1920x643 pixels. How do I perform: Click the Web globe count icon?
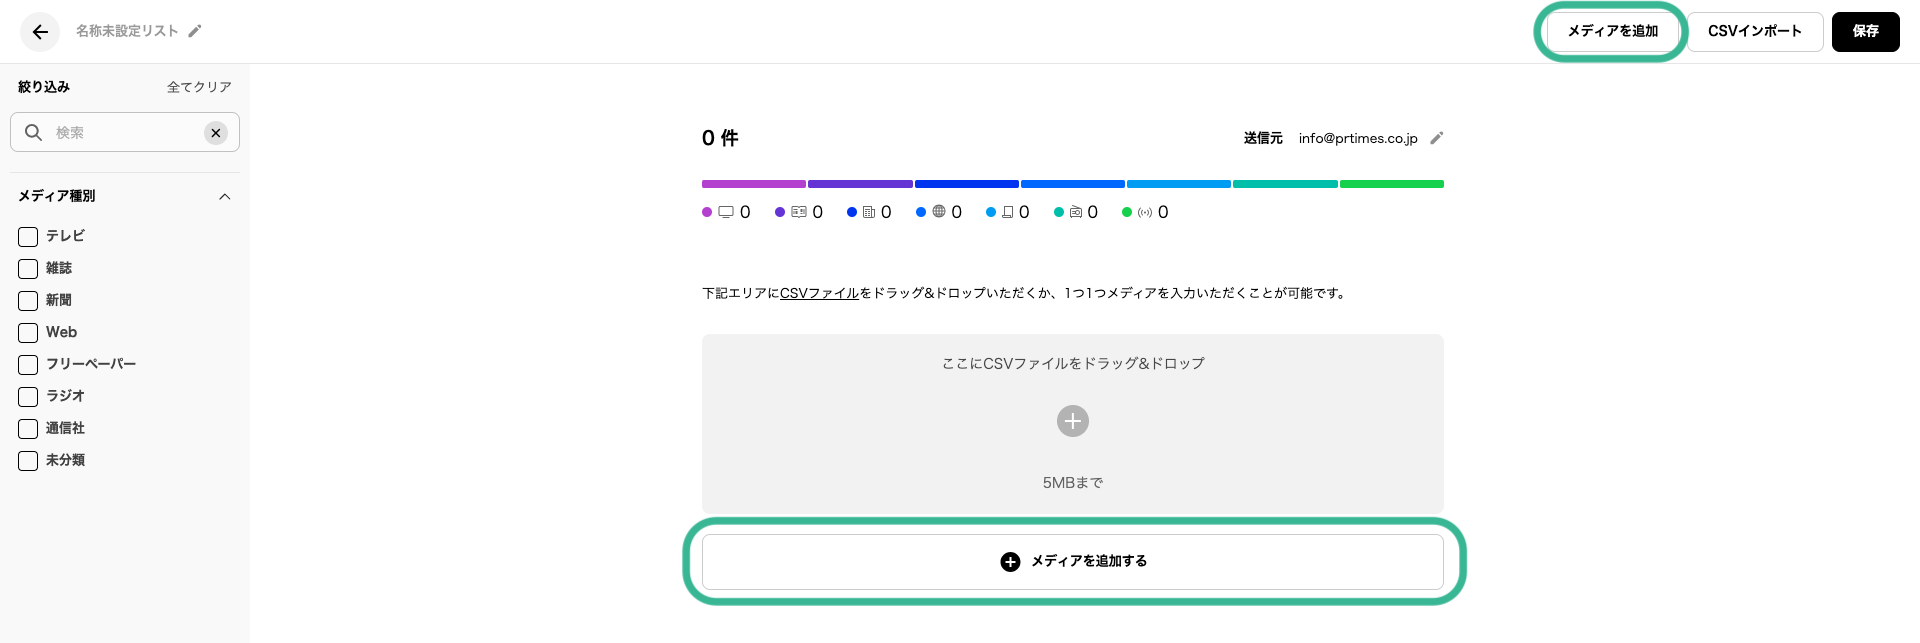tap(939, 212)
